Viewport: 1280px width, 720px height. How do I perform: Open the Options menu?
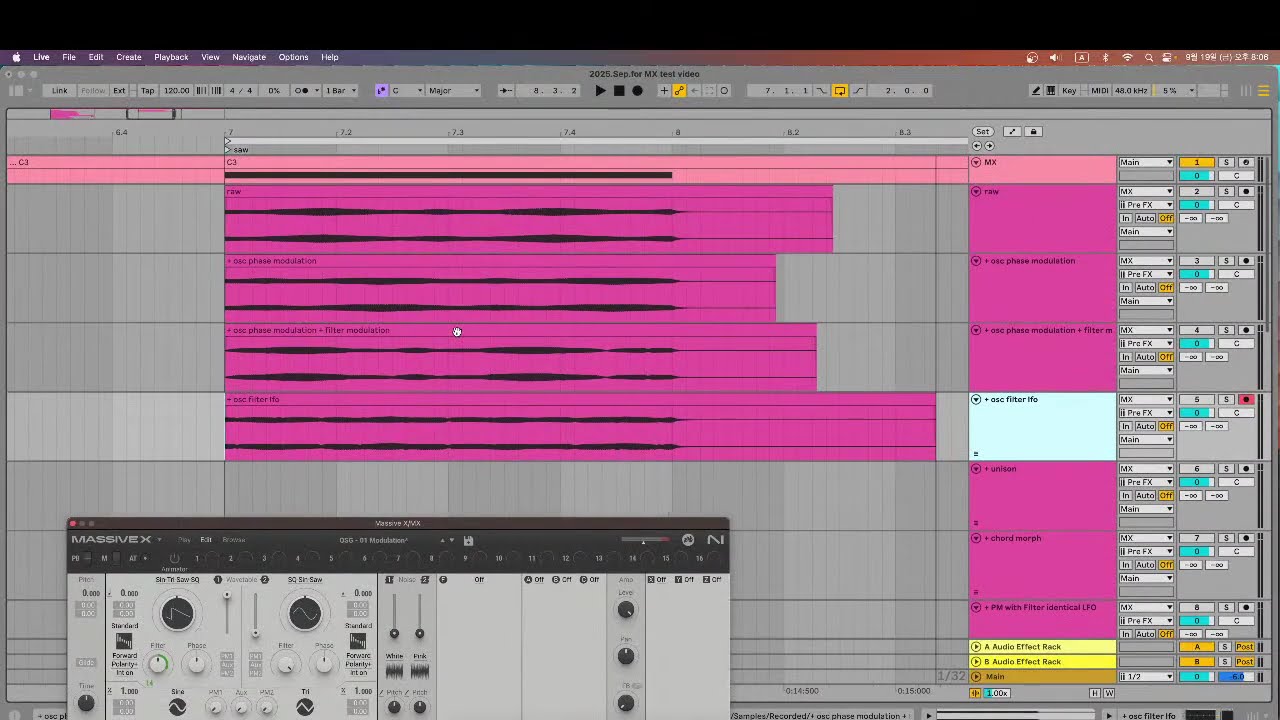coord(293,57)
